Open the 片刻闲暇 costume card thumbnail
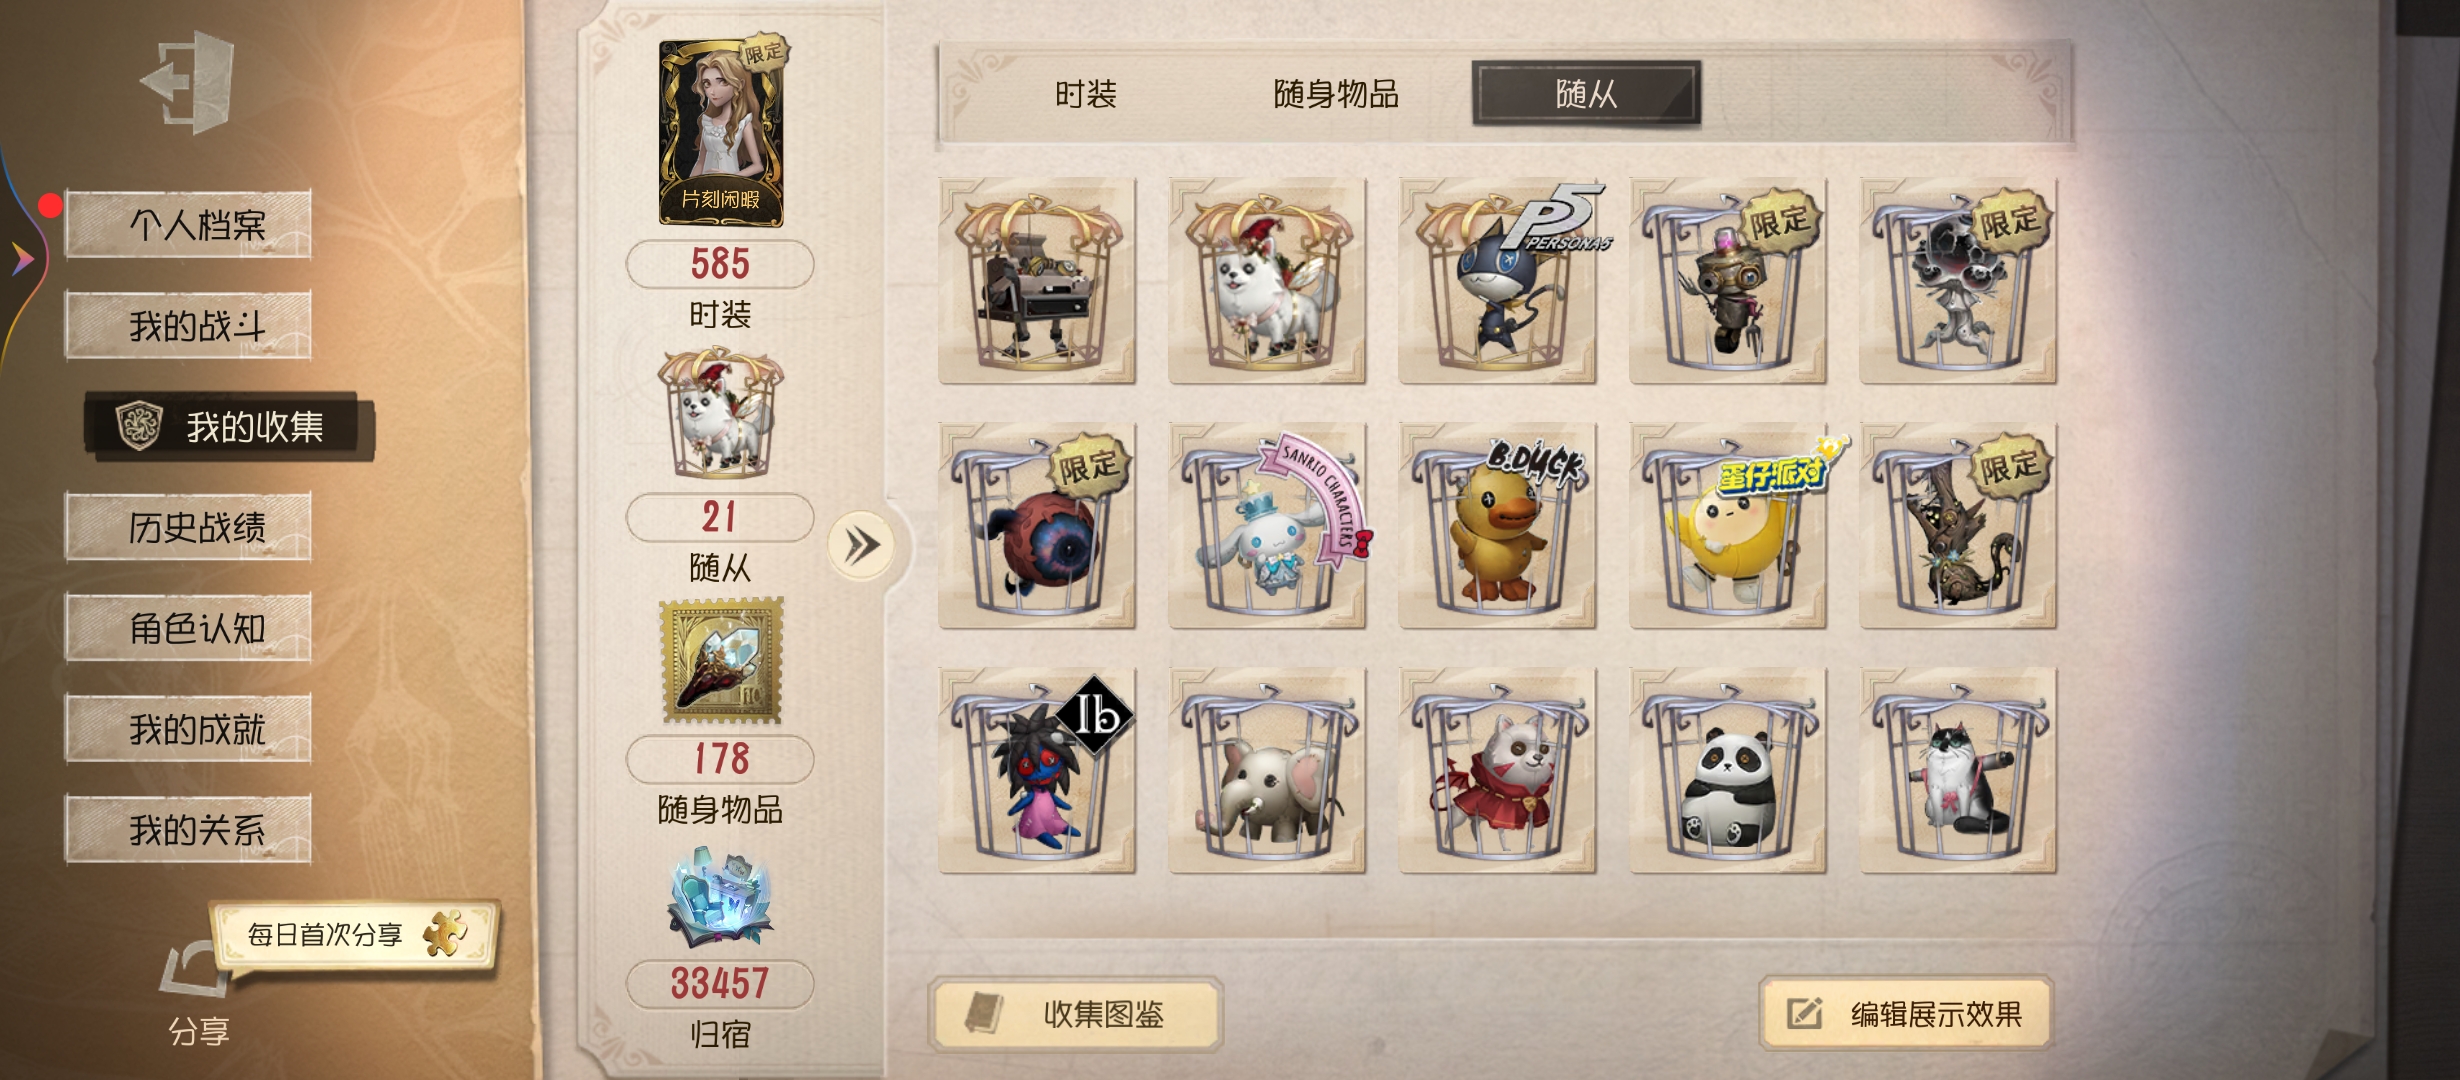The image size is (2460, 1080). pyautogui.click(x=722, y=132)
